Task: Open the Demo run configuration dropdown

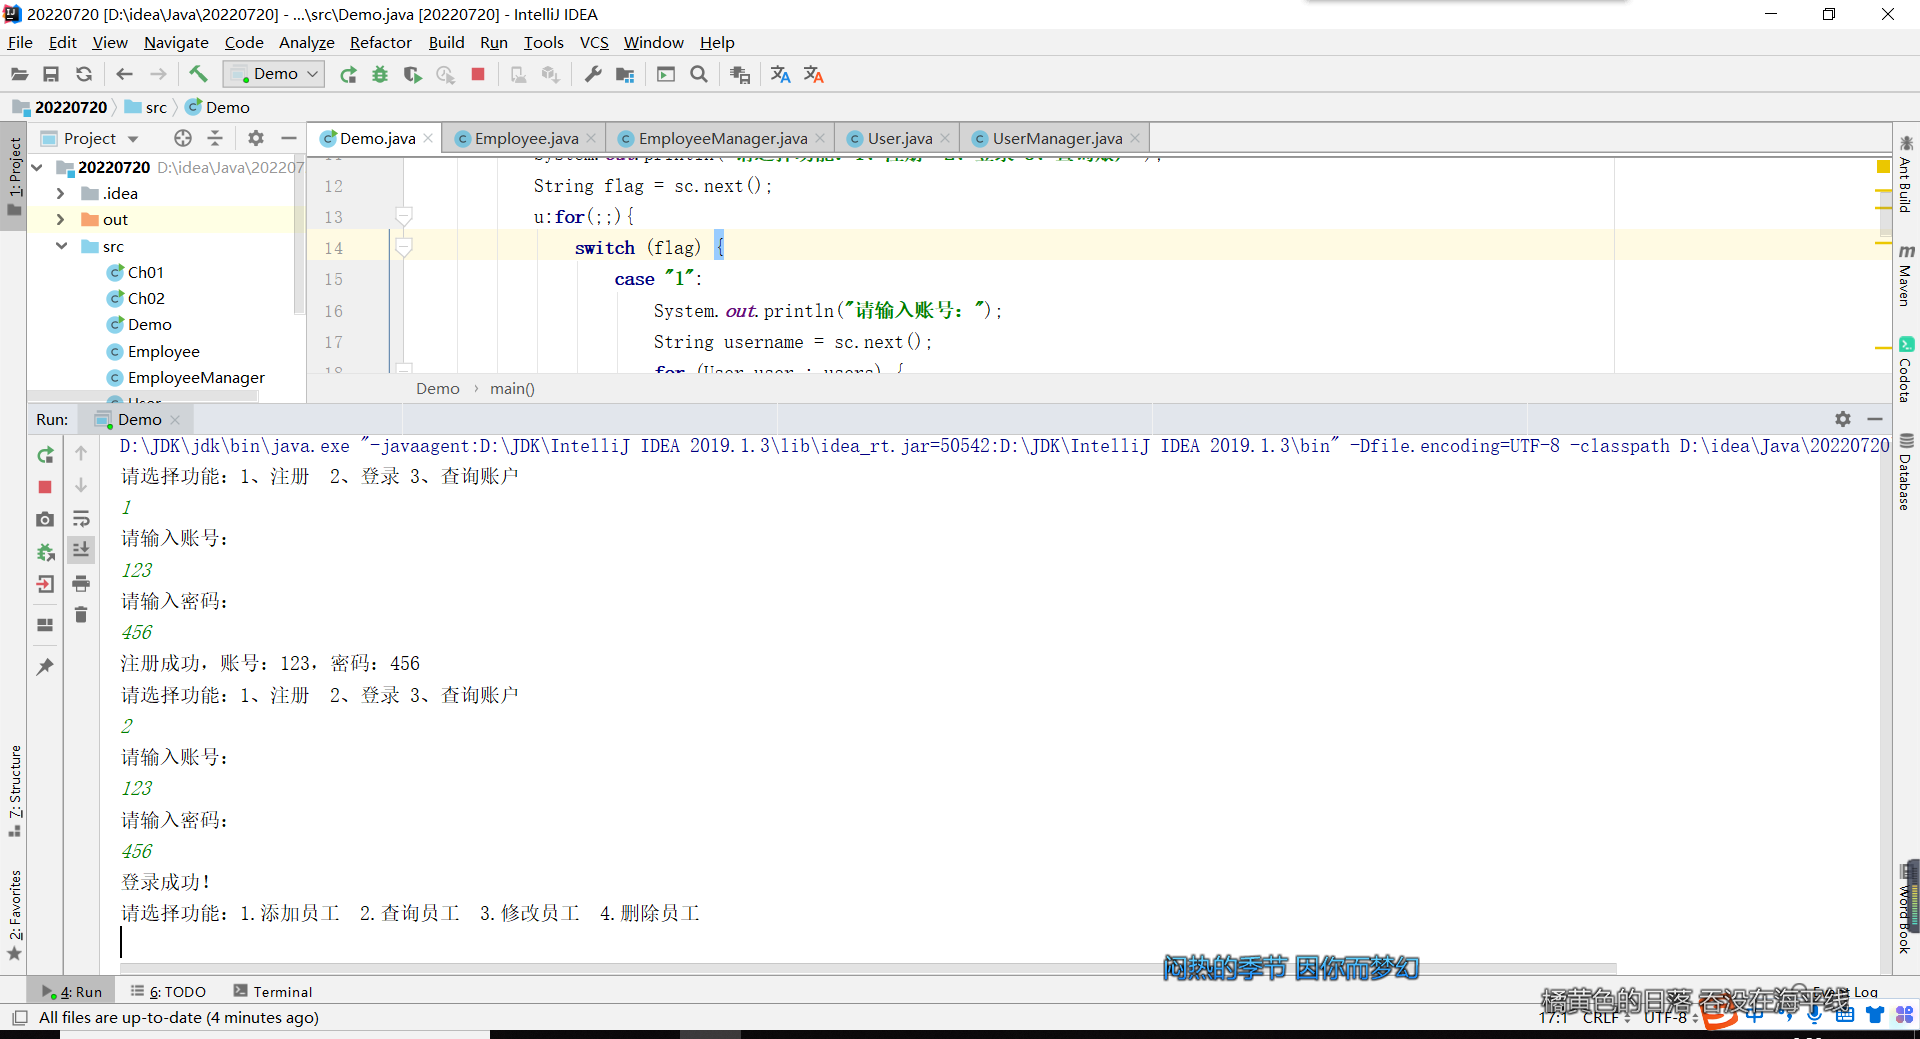Action: (x=274, y=74)
